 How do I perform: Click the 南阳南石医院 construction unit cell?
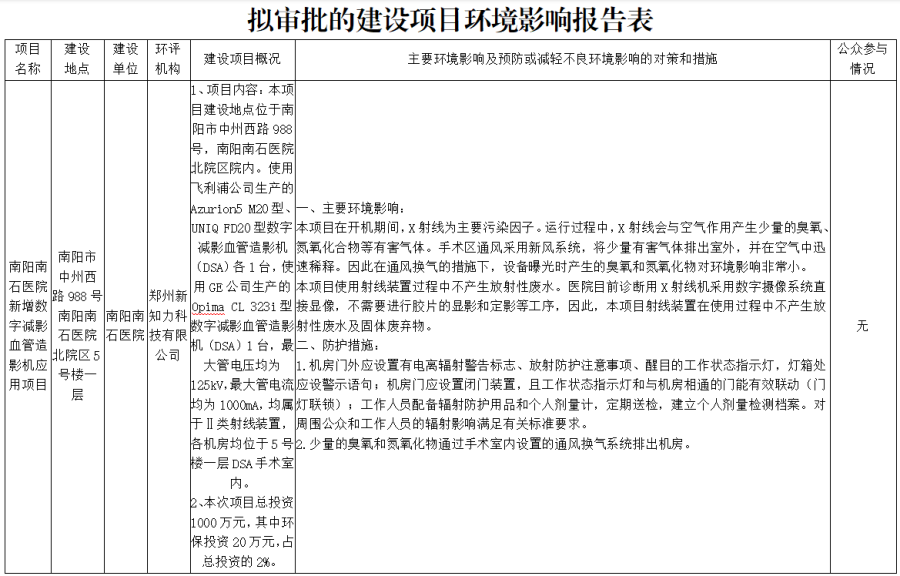coord(126,326)
